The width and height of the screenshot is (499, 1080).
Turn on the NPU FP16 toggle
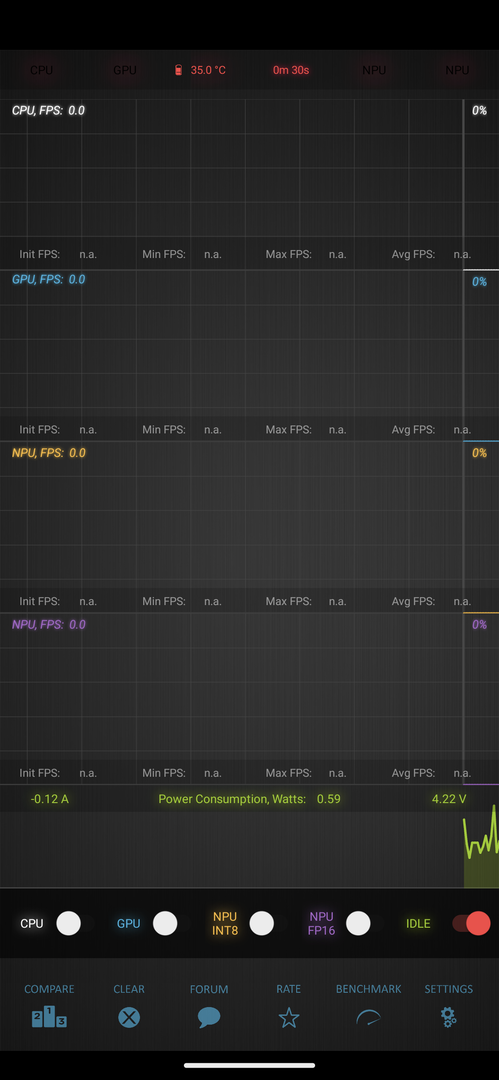(x=358, y=923)
